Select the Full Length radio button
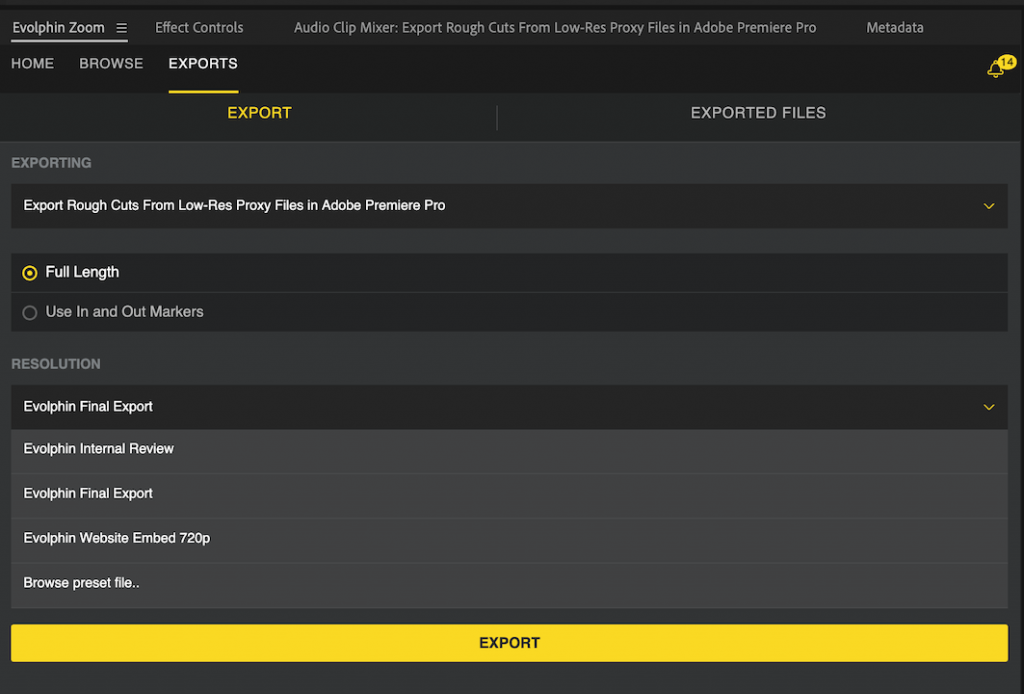1024x694 pixels. (x=30, y=272)
